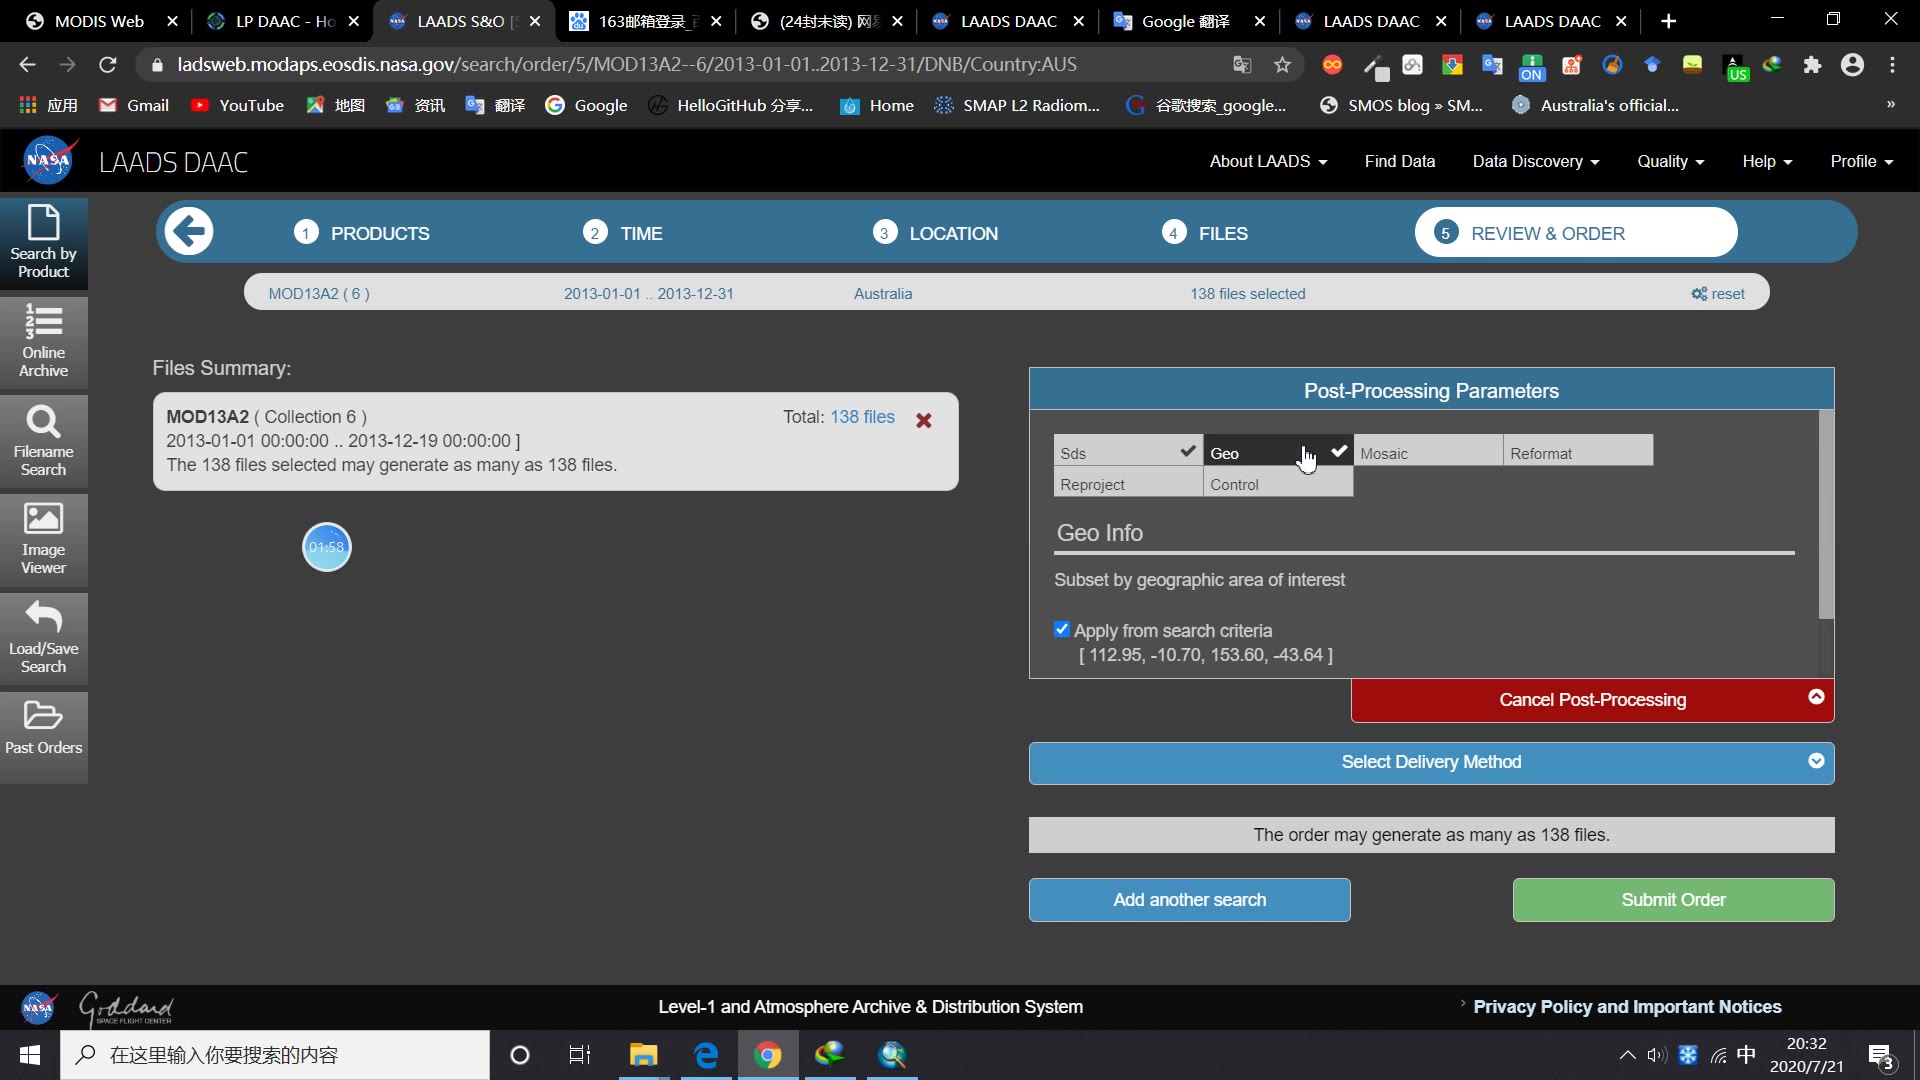Viewport: 1920px width, 1080px height.
Task: Remove MOD13A2 files with red X
Action: 924,421
